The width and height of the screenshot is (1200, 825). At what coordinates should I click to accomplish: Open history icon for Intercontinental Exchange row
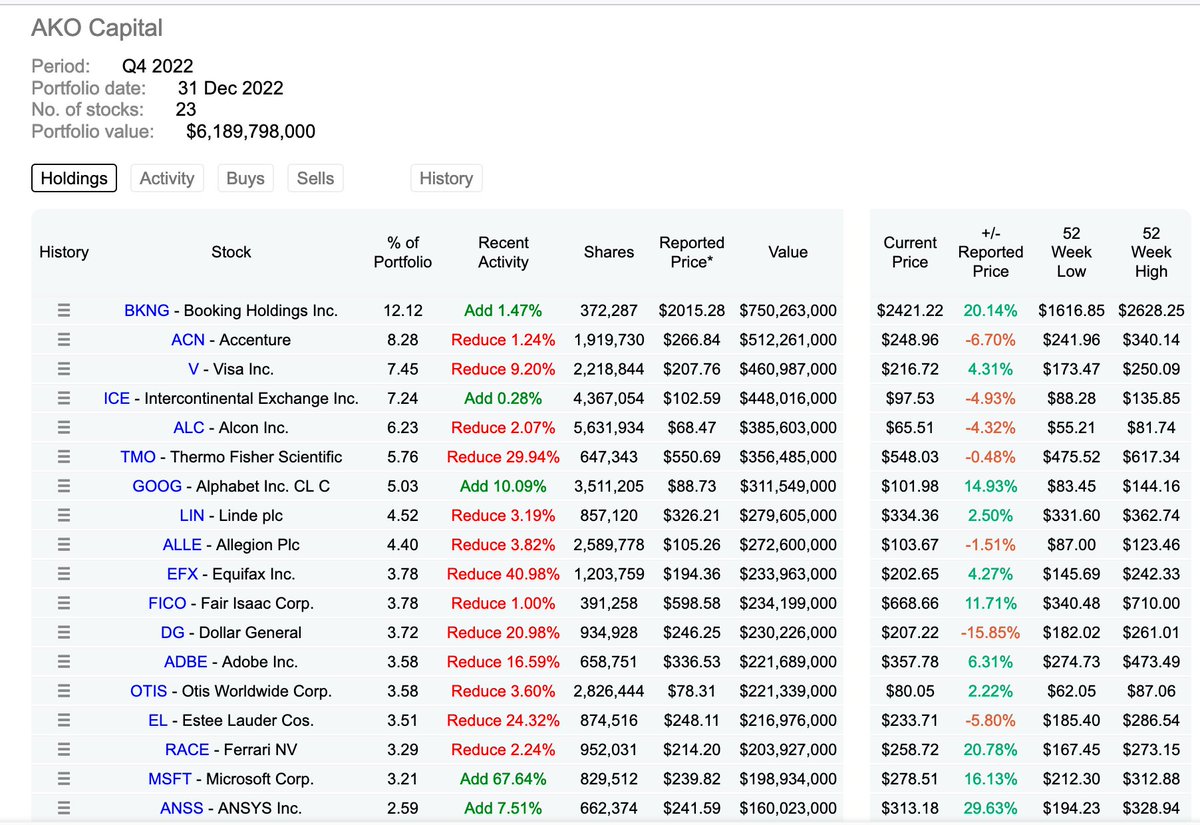64,398
